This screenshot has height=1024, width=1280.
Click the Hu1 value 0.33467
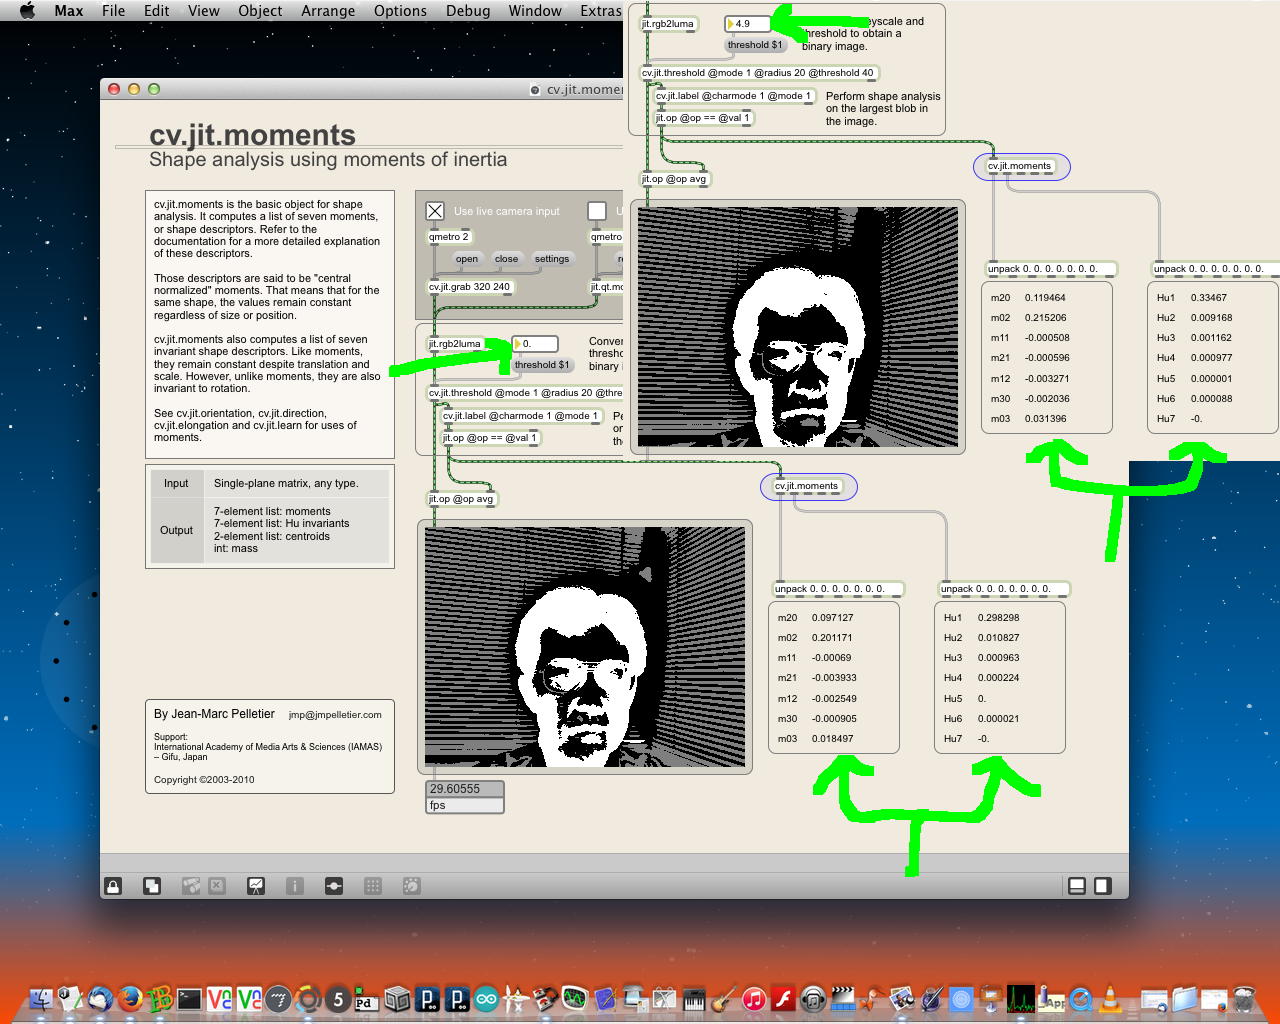pyautogui.click(x=1209, y=298)
